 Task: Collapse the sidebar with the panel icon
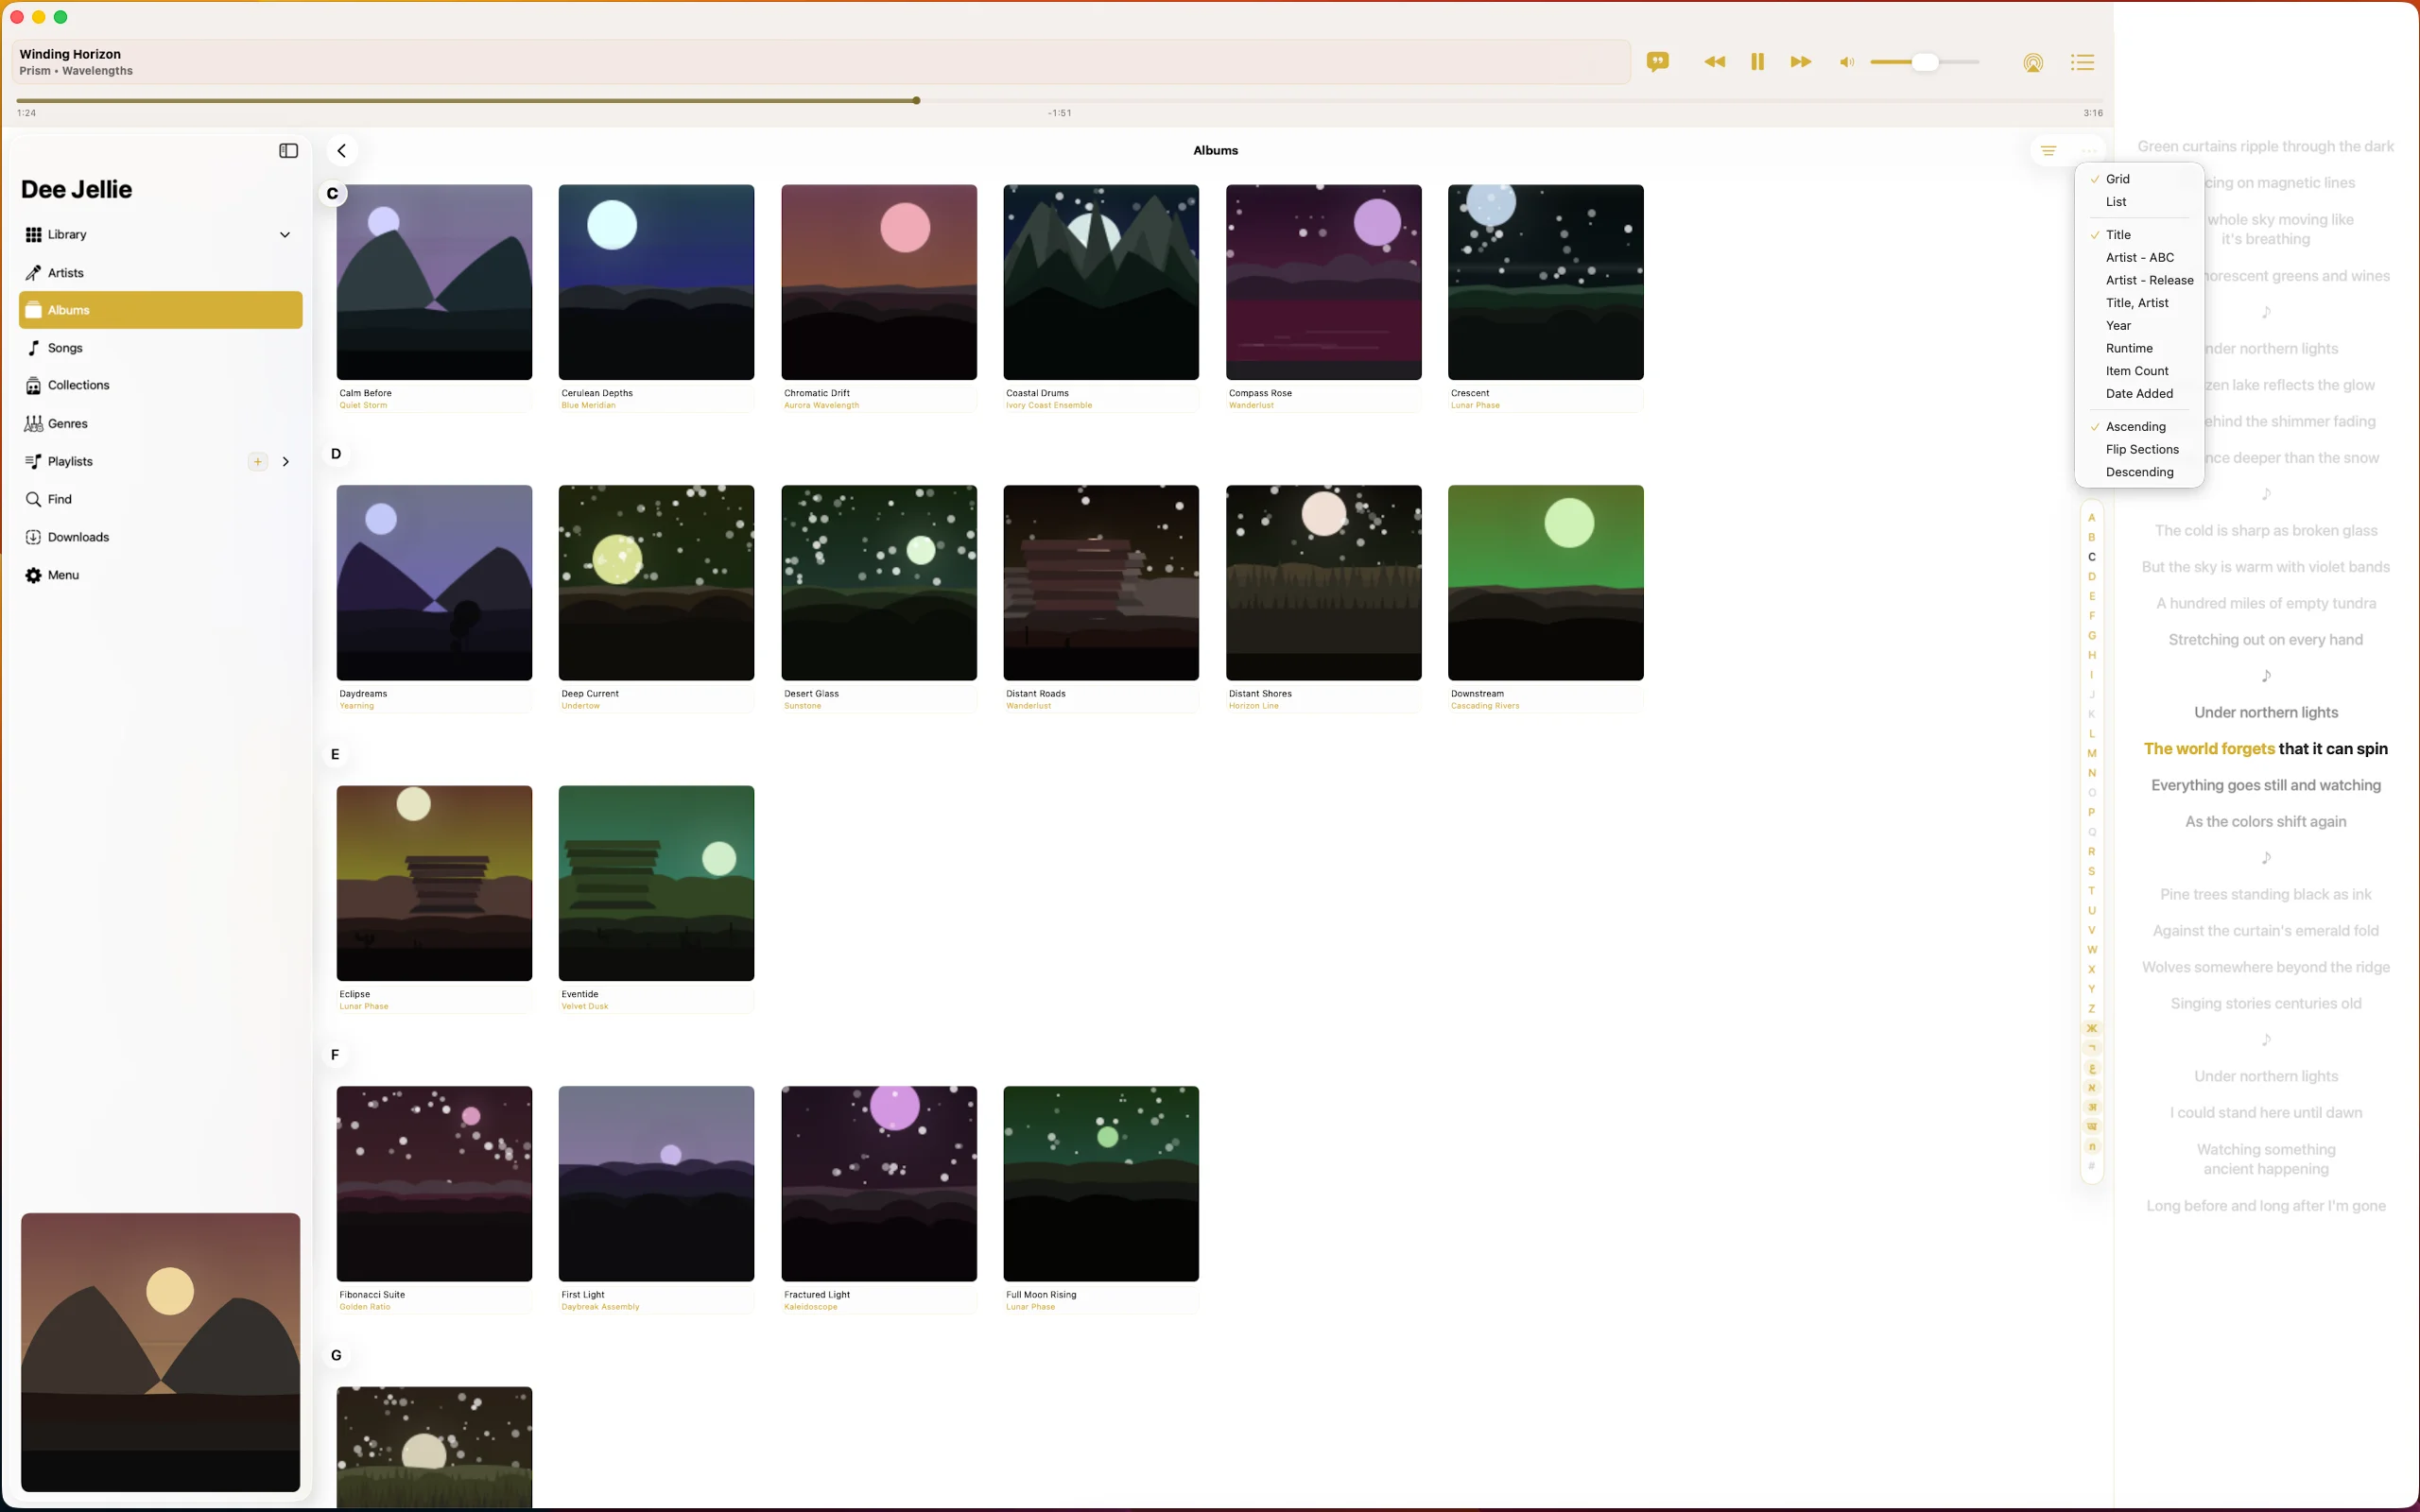click(x=288, y=151)
